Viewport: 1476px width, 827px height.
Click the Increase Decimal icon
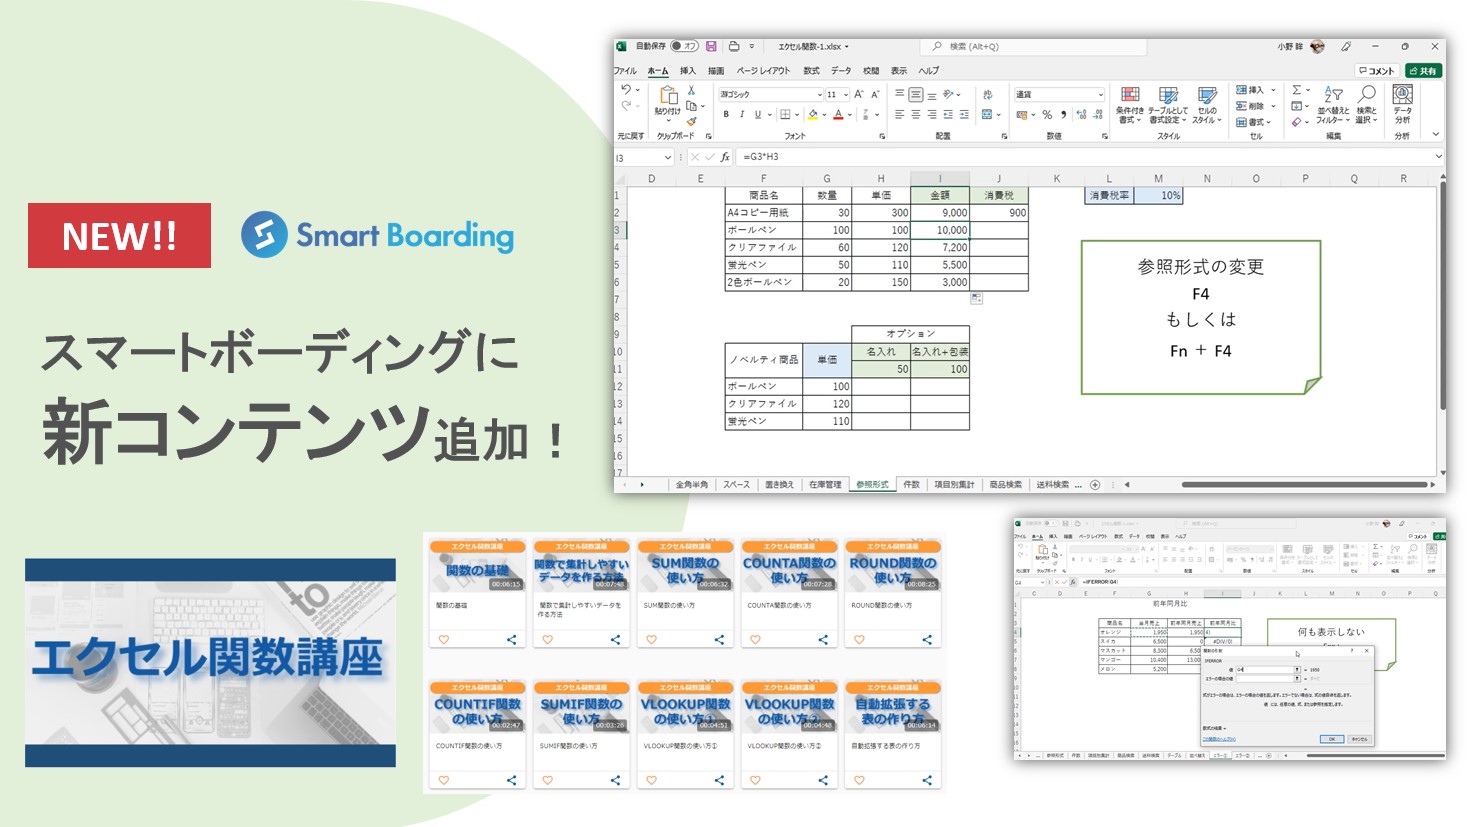point(1082,115)
